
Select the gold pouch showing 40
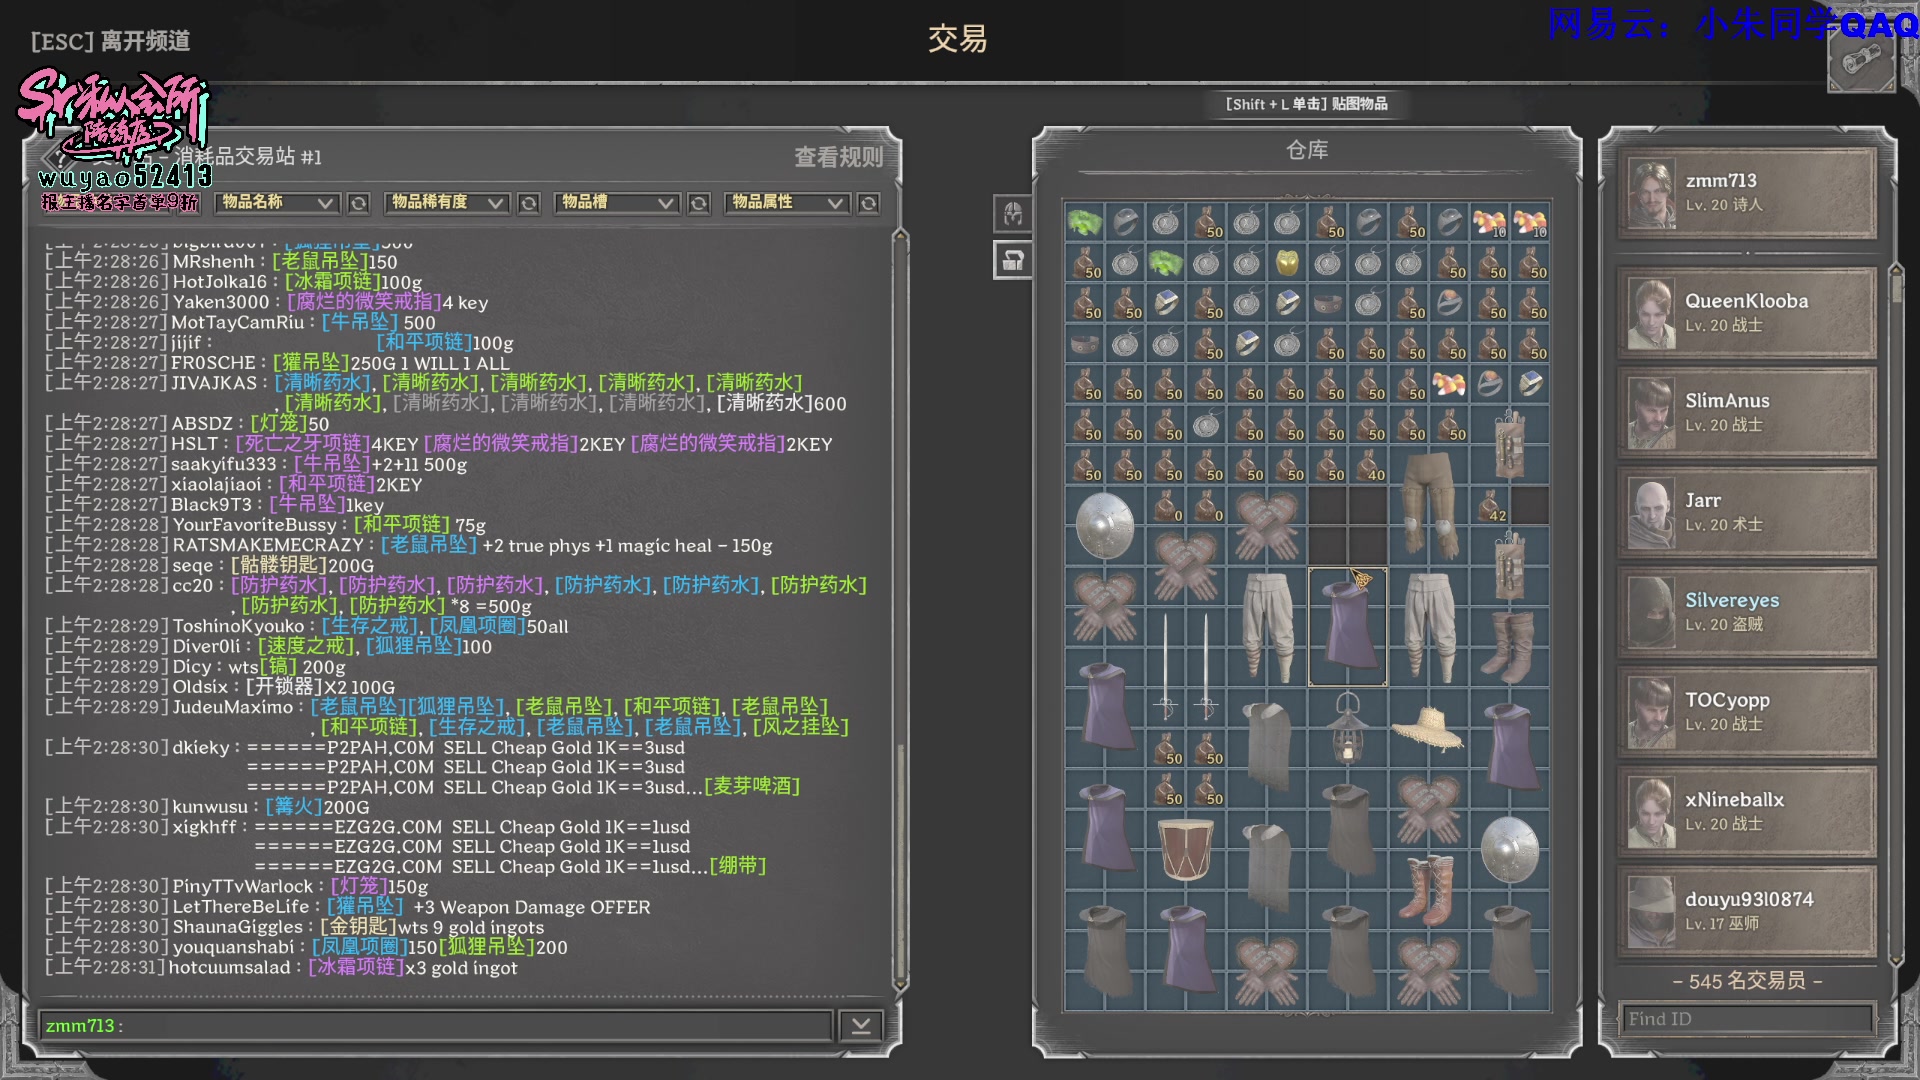click(1368, 465)
